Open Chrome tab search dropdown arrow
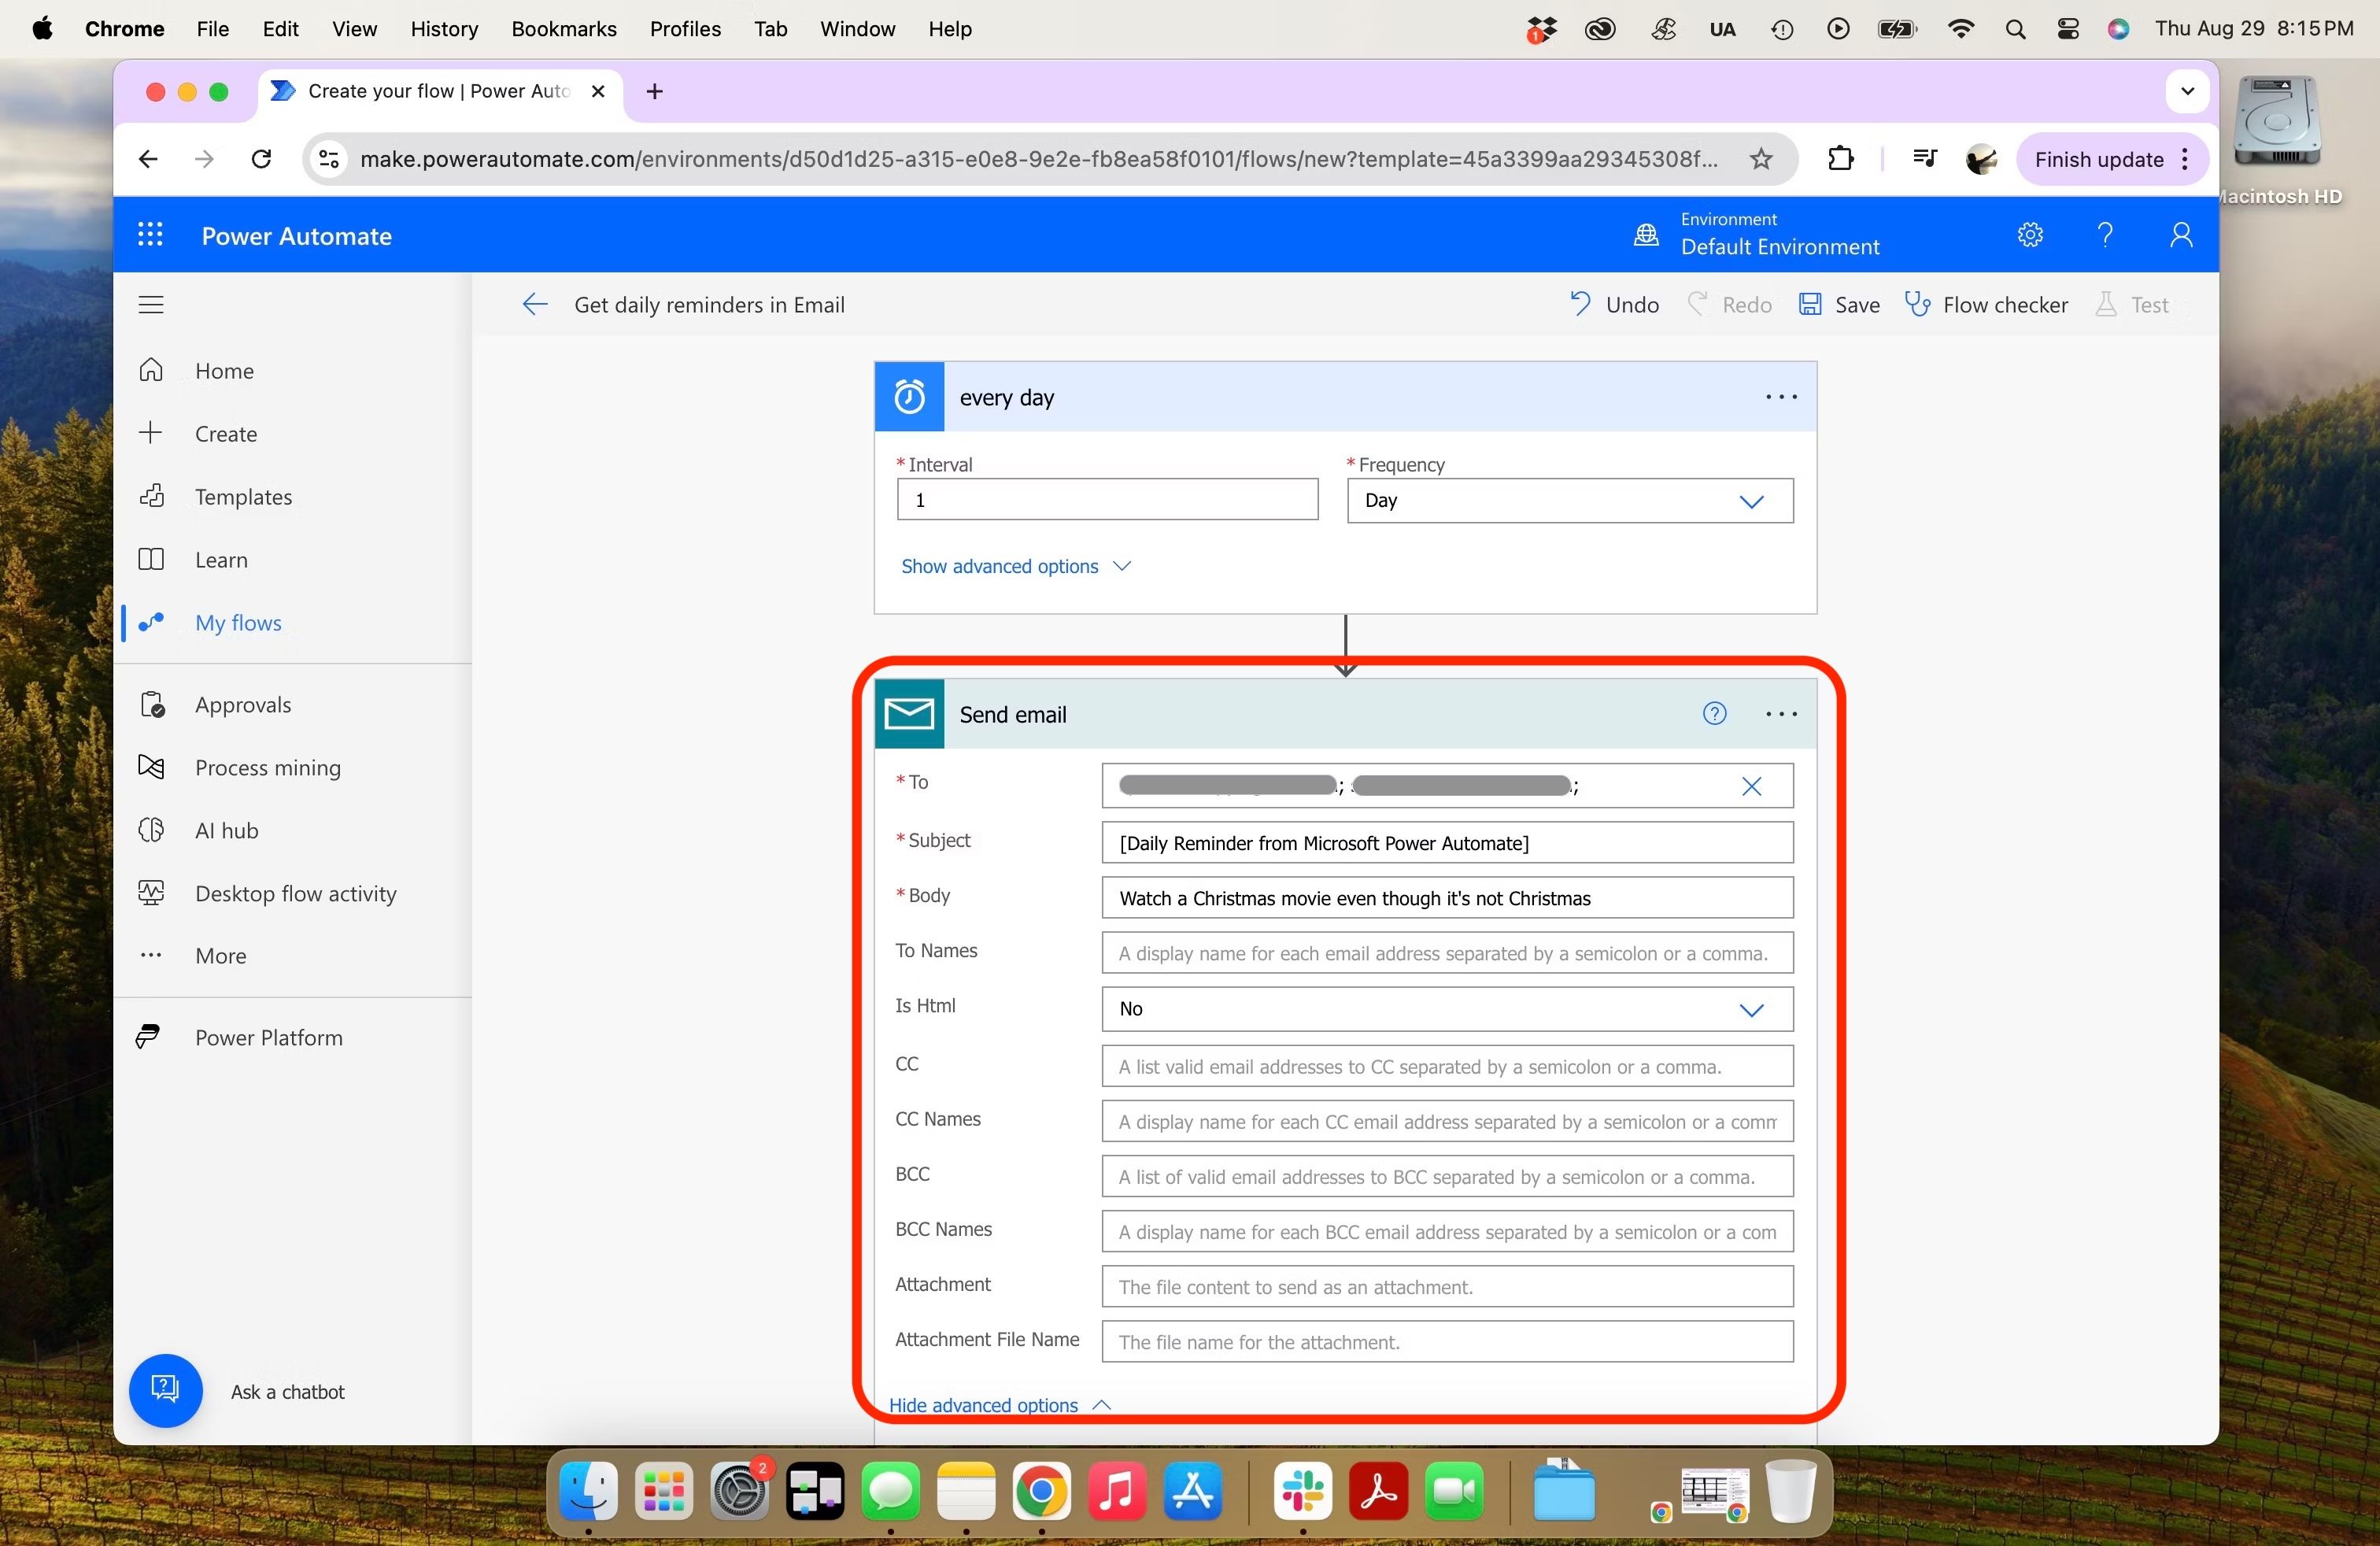 pyautogui.click(x=2187, y=91)
